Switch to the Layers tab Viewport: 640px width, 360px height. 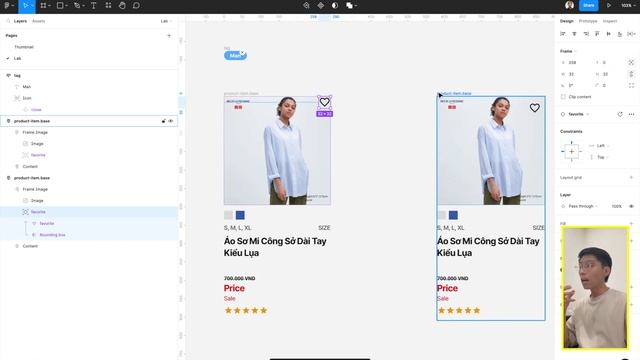pos(20,21)
